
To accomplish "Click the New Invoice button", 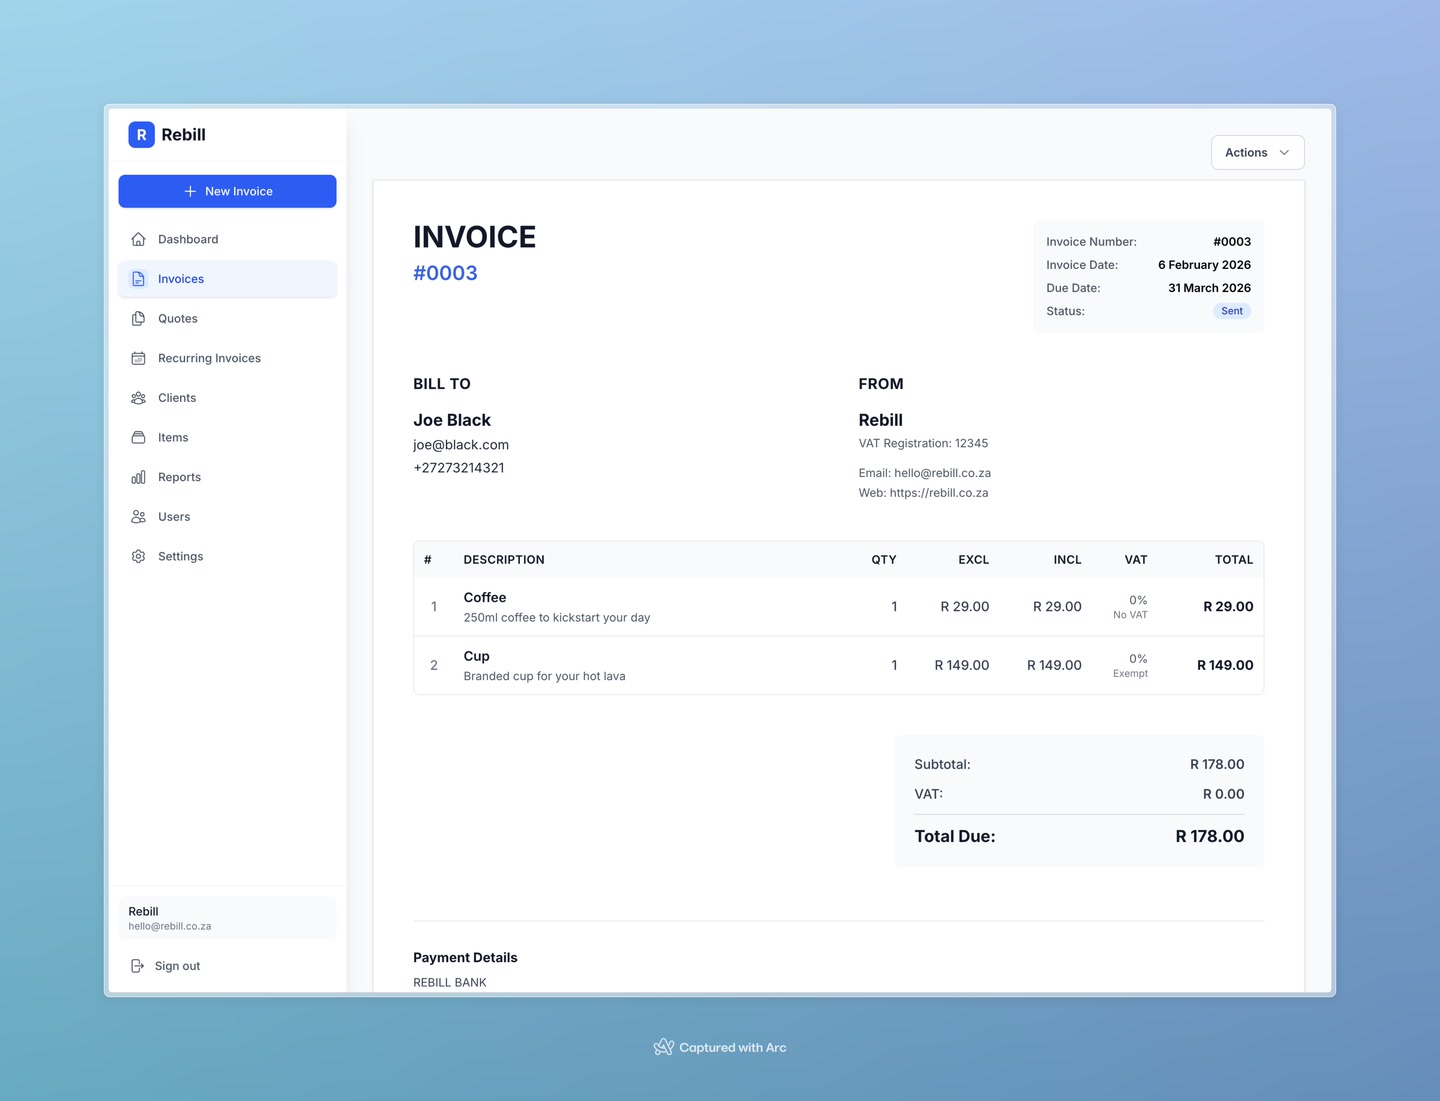I will coord(227,191).
